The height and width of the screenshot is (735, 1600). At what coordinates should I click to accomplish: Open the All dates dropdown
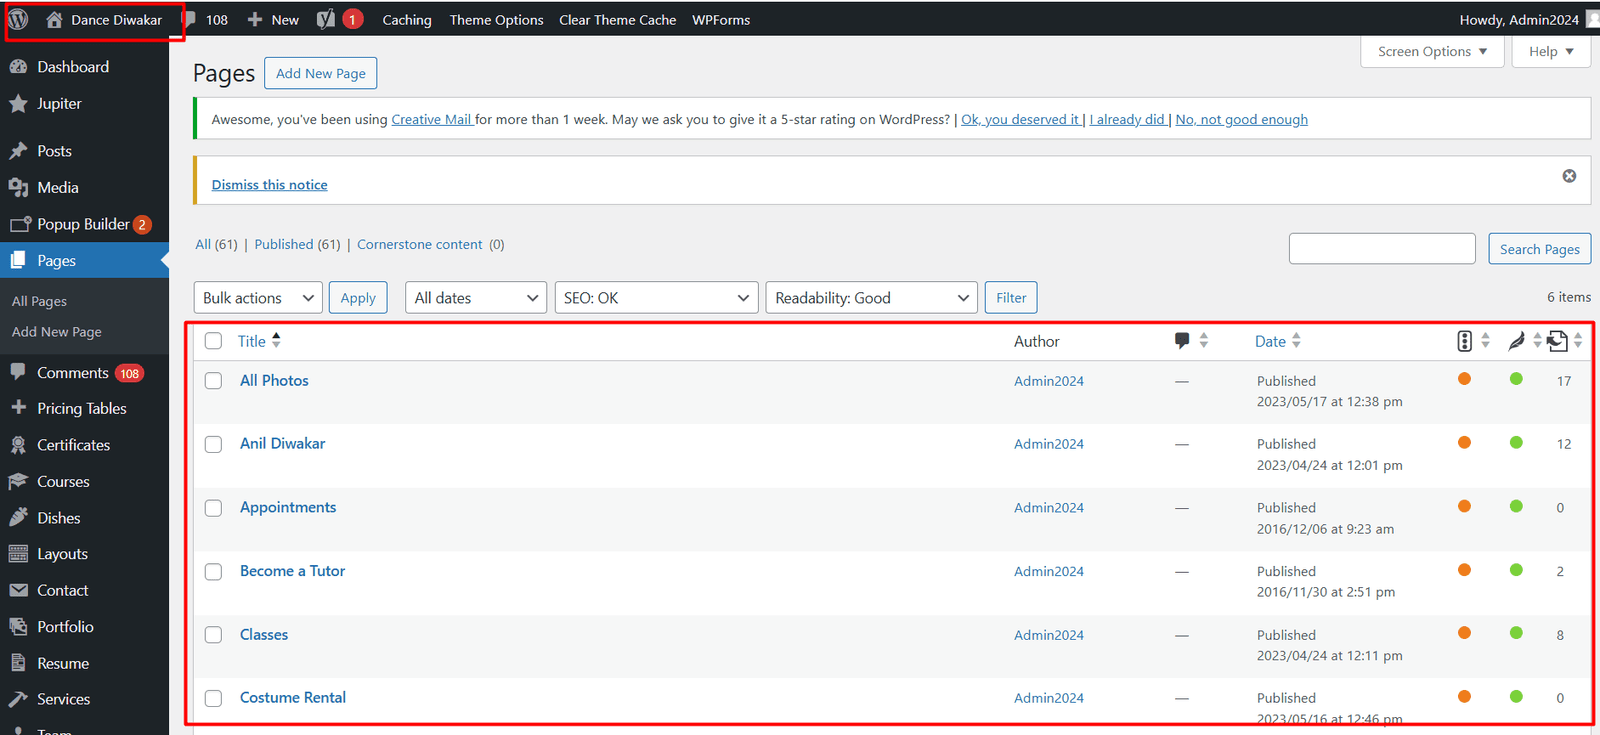tap(476, 298)
